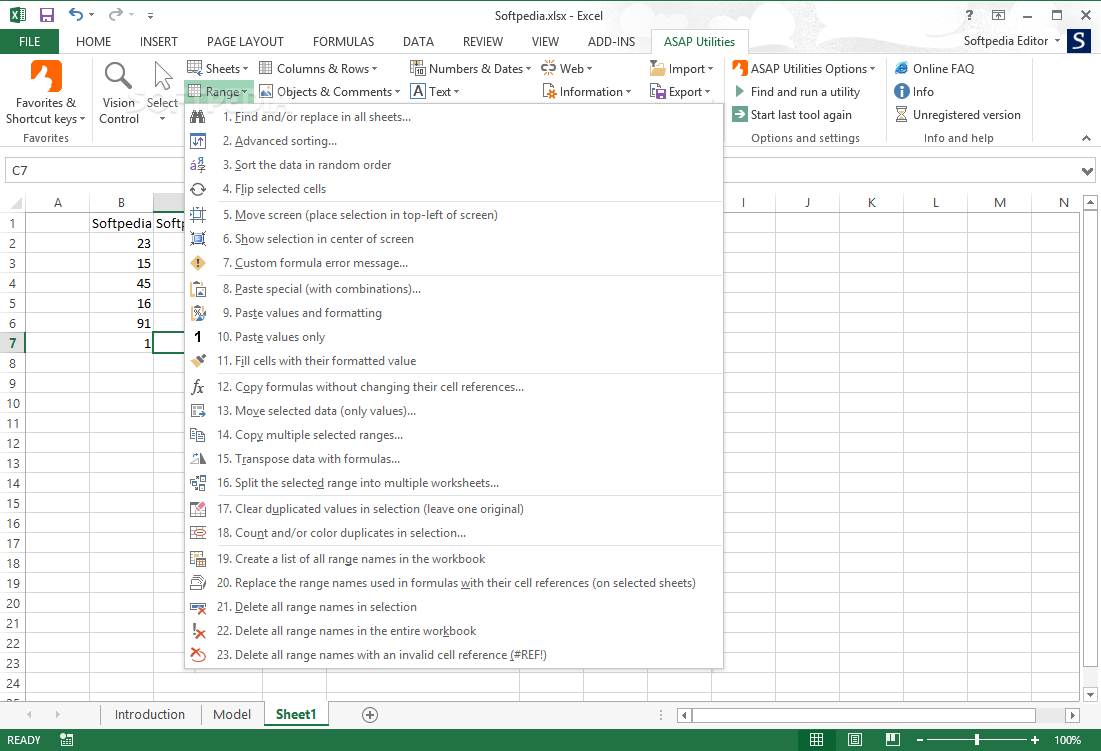
Task: Switch to Page Layout view in status bar
Action: pos(855,740)
